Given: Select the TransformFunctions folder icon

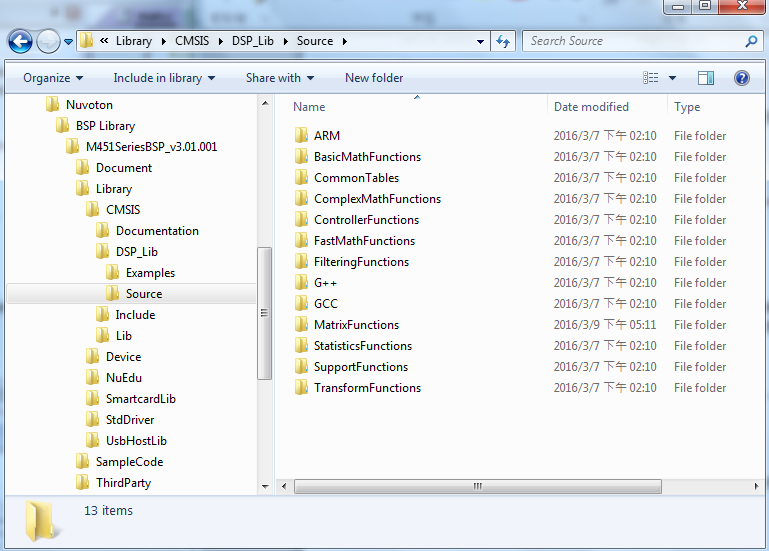Looking at the screenshot, I should point(301,388).
